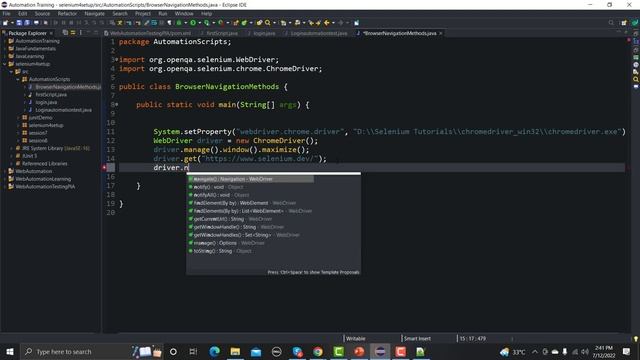Select Loginautomationtest.java in Package Explorer

click(63, 110)
